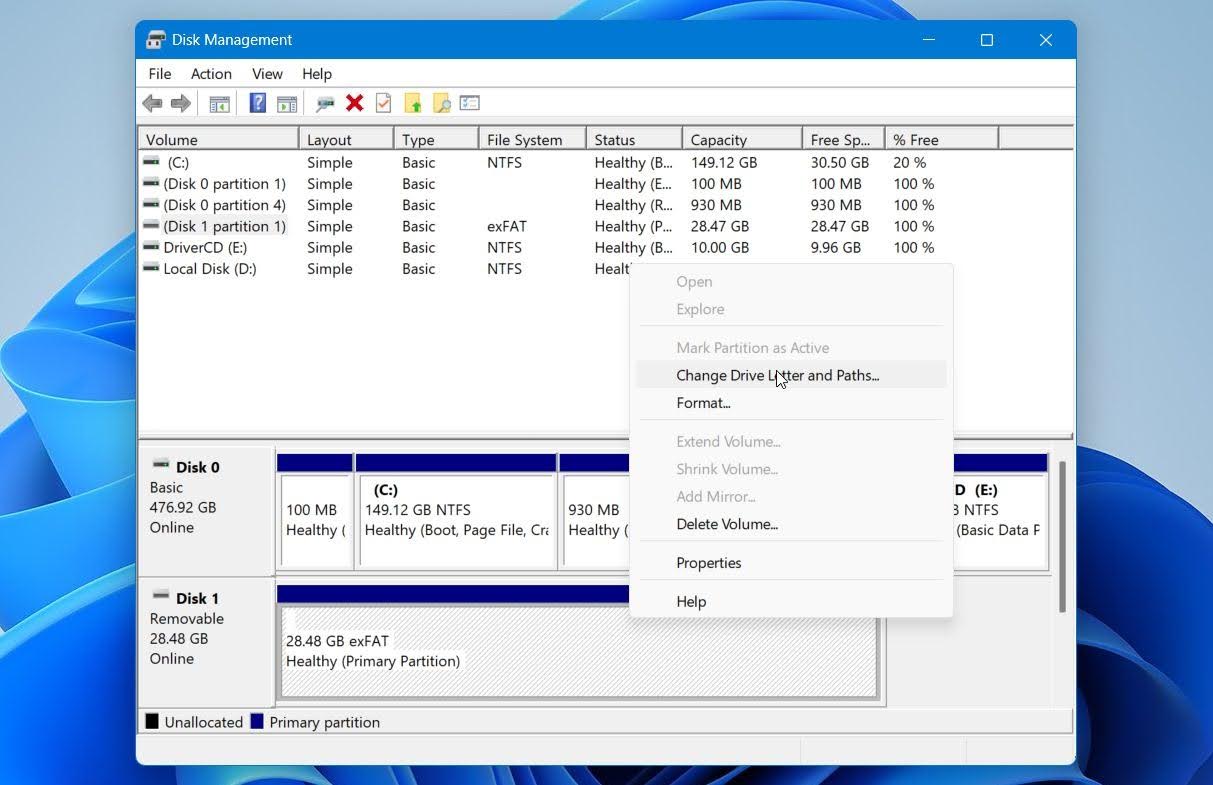Click the % Free column header
The image size is (1213, 785).
click(941, 139)
